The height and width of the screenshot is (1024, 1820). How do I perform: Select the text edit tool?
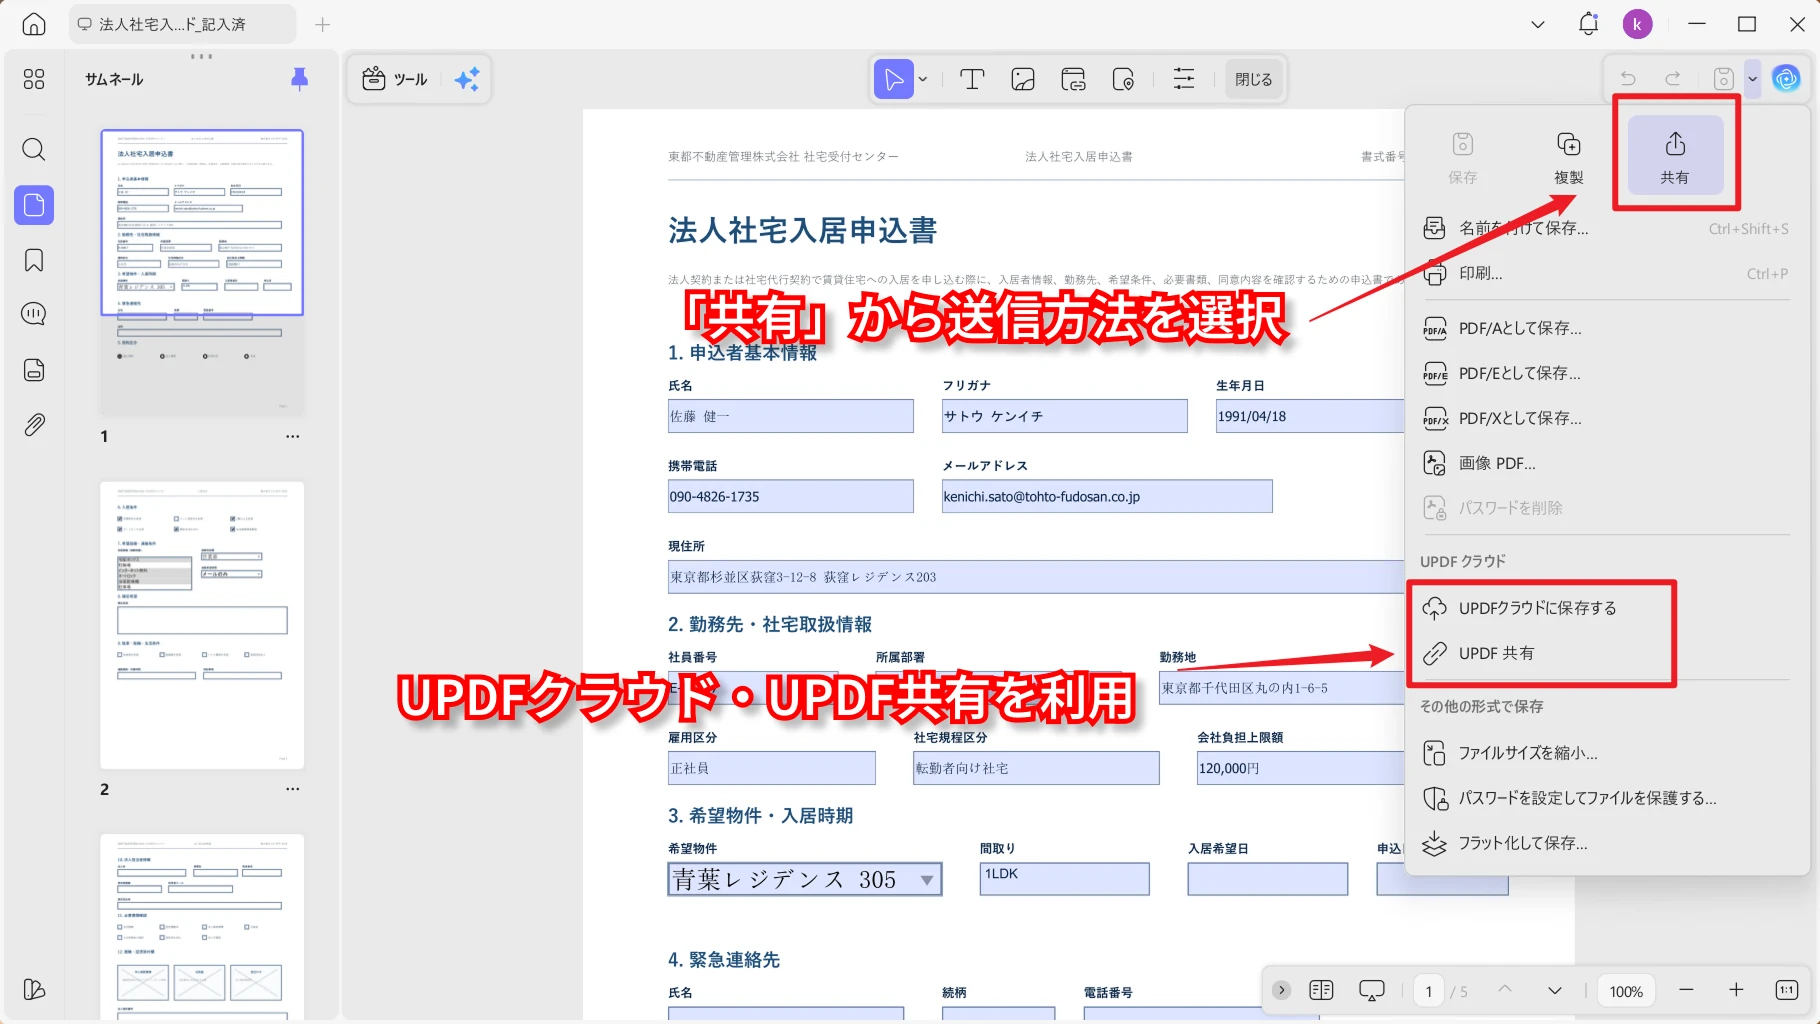click(x=972, y=79)
